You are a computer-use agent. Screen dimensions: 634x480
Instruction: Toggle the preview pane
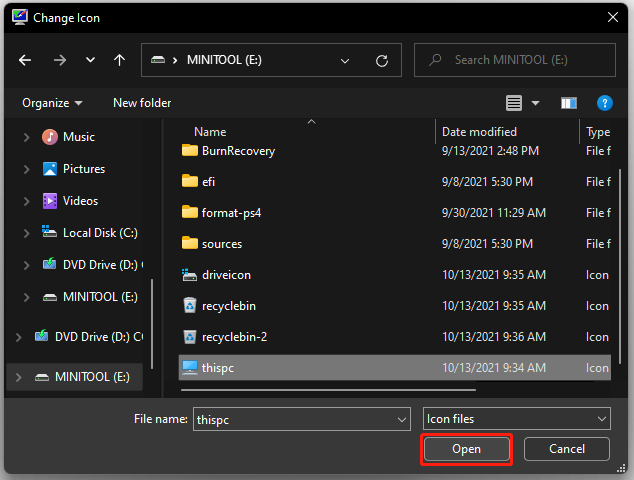569,103
